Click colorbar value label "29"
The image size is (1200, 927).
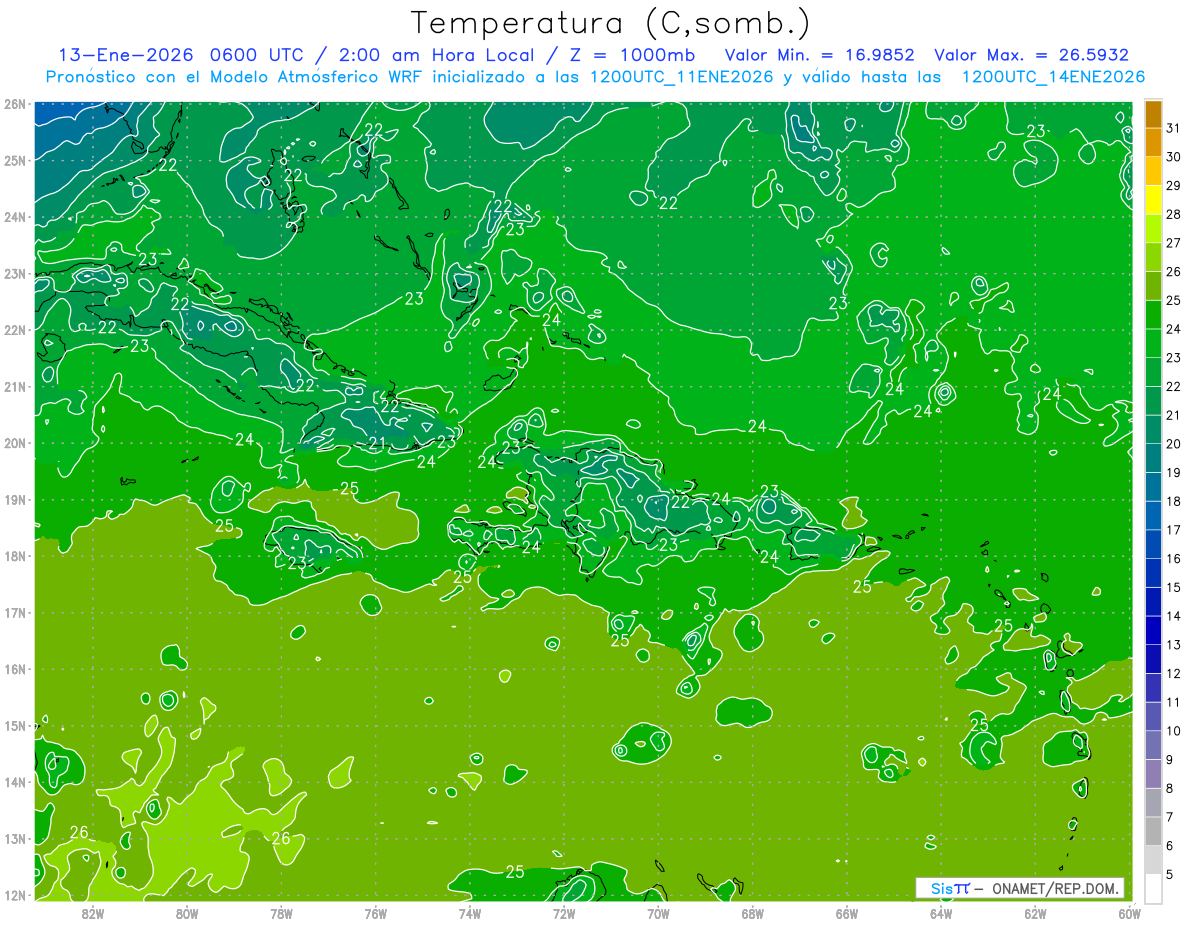[1173, 187]
